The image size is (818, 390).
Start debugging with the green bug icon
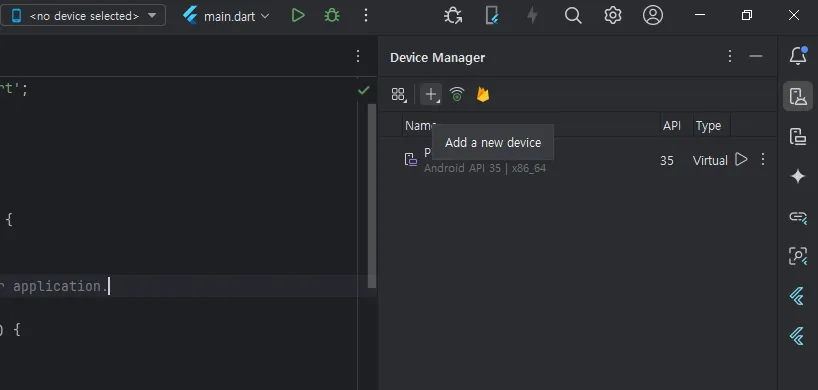332,16
